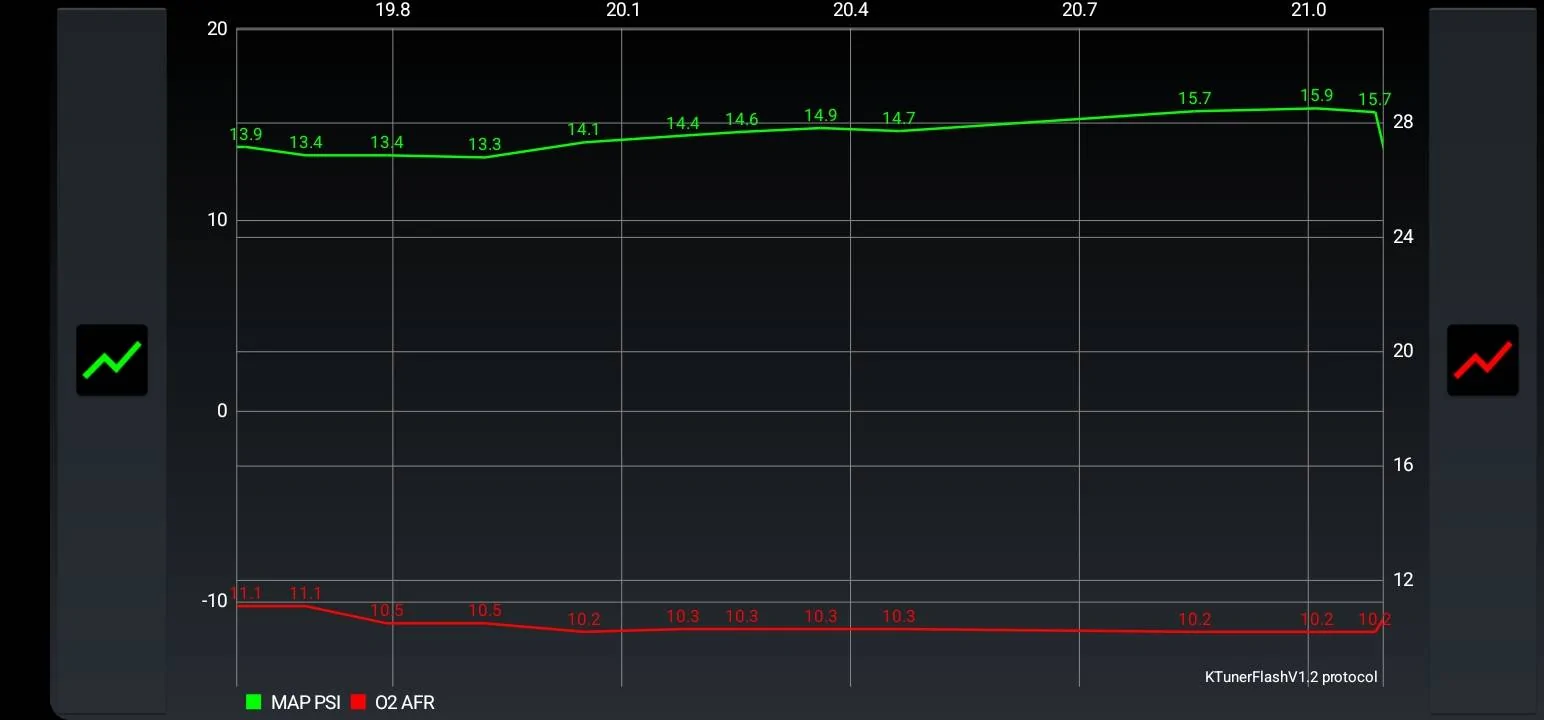The image size is (1544, 720).
Task: Click the green MAP PSI legend square
Action: (253, 703)
